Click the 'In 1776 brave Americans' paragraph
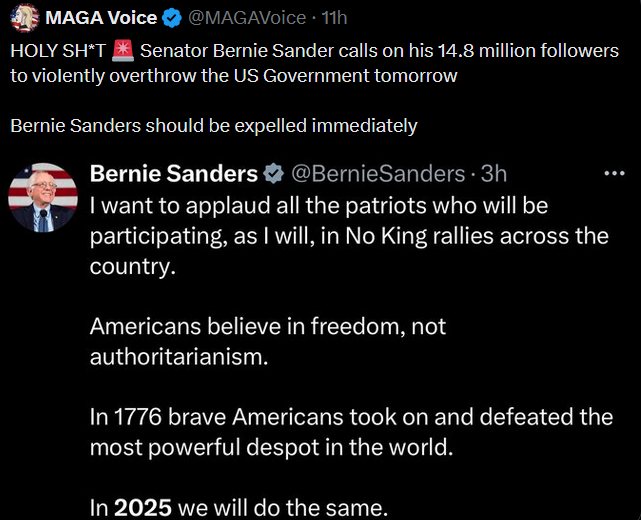The height and width of the screenshot is (520, 641). click(x=352, y=432)
